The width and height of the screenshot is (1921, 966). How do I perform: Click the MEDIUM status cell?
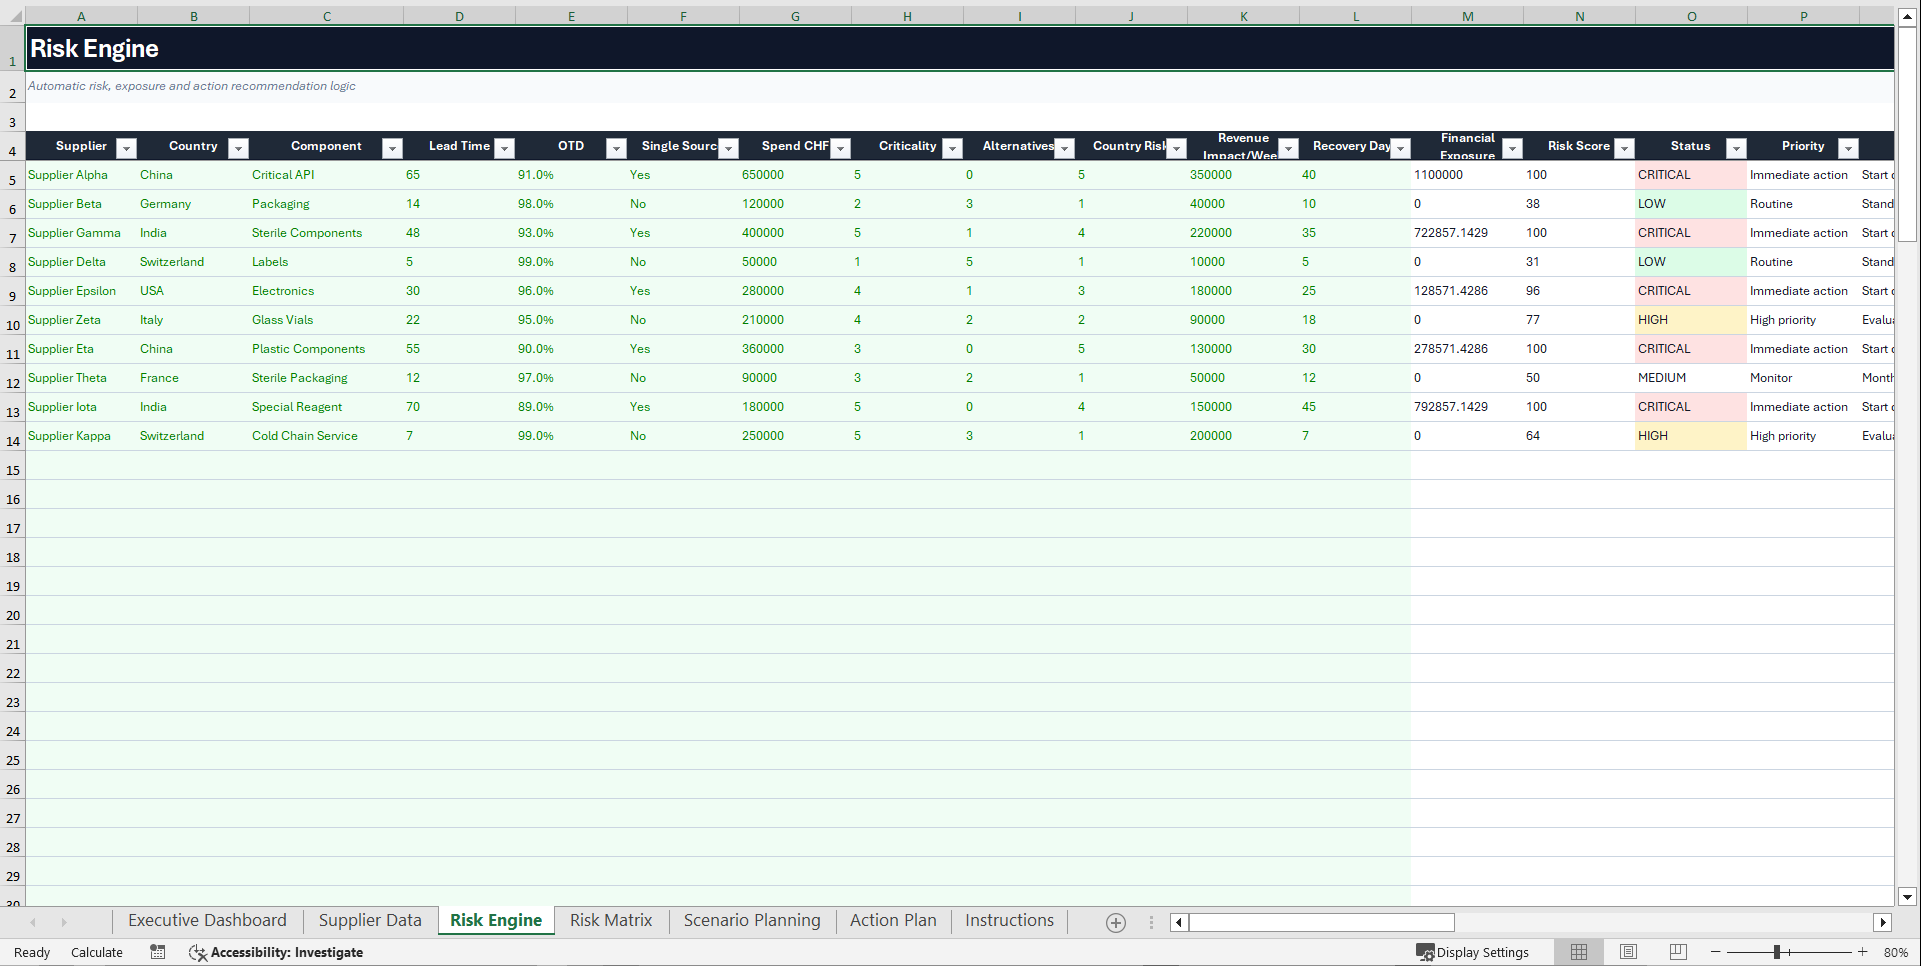[1691, 378]
